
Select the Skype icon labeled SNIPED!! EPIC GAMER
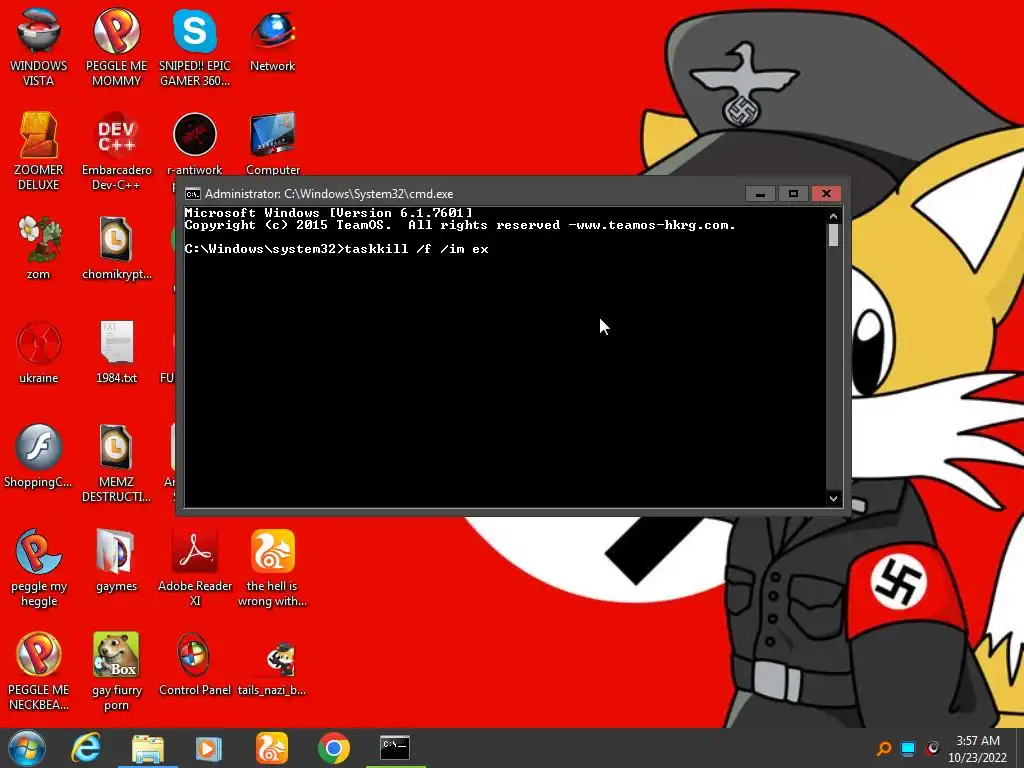[x=195, y=46]
